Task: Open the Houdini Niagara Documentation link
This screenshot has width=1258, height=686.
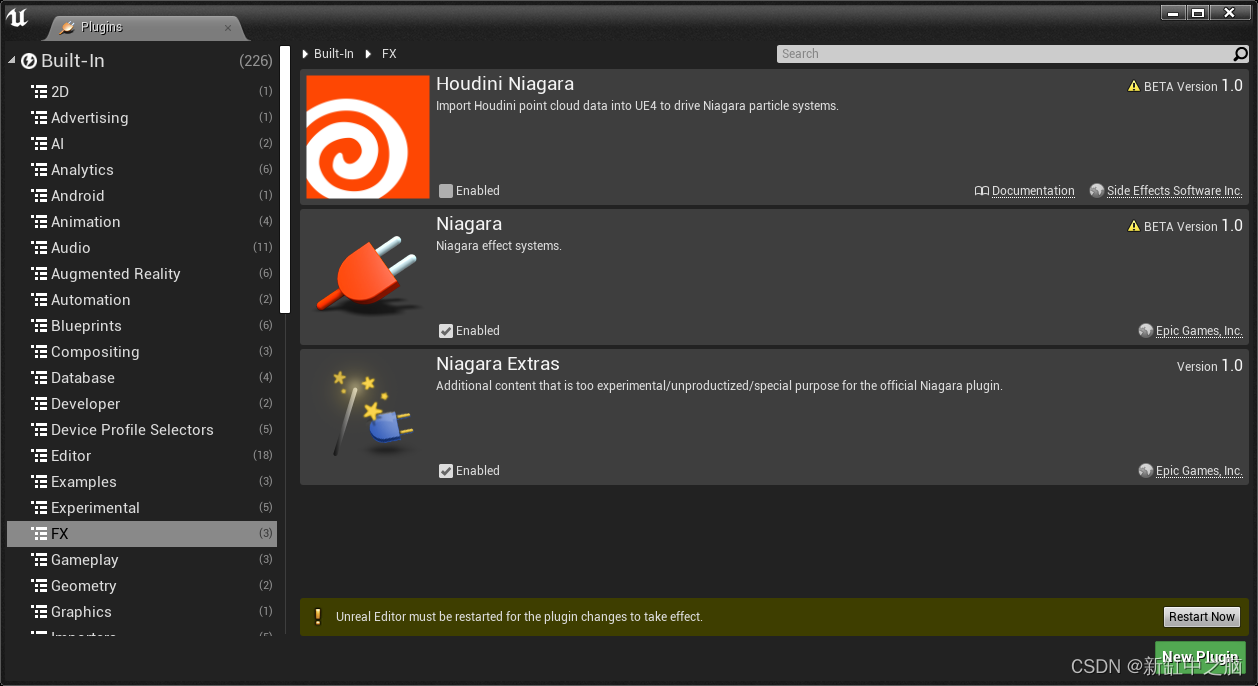Action: pyautogui.click(x=1033, y=191)
